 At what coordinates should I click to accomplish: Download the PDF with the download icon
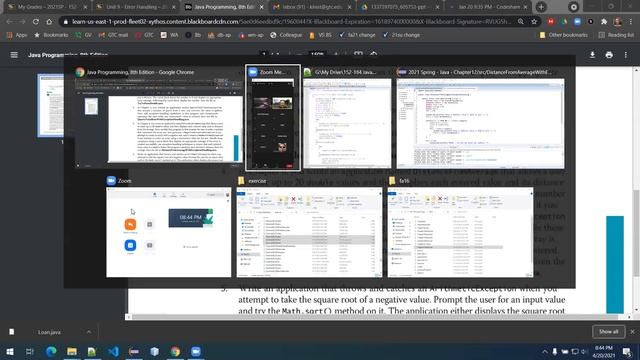pos(592,55)
